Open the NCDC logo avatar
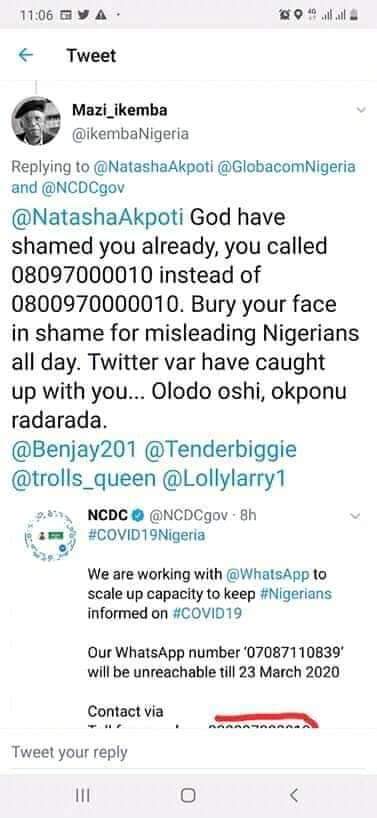The image size is (377, 818). [x=51, y=534]
